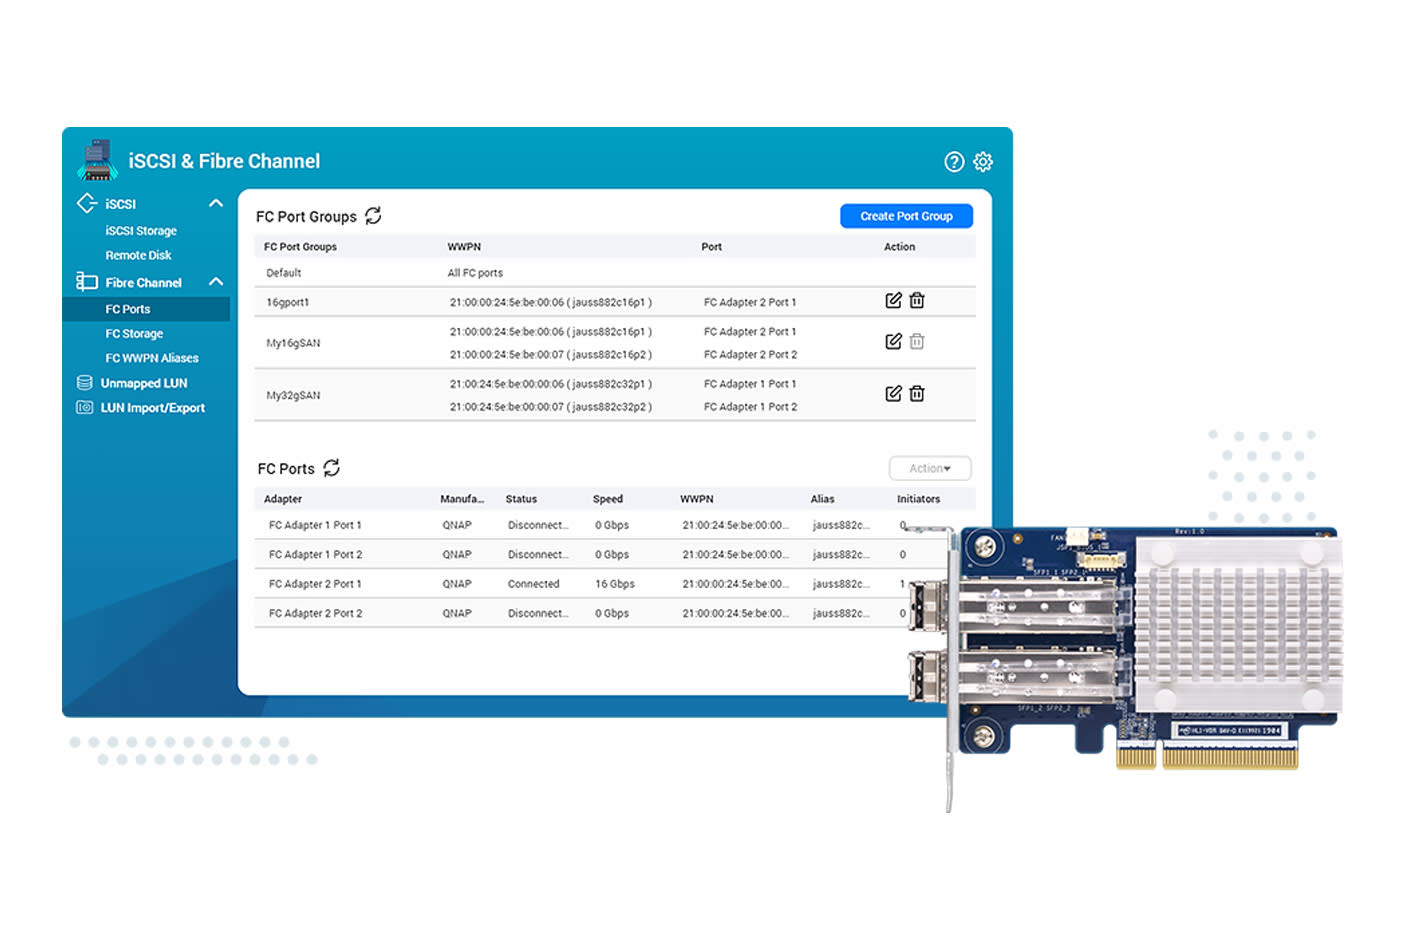Edit the 16gport1 port group

point(893,300)
